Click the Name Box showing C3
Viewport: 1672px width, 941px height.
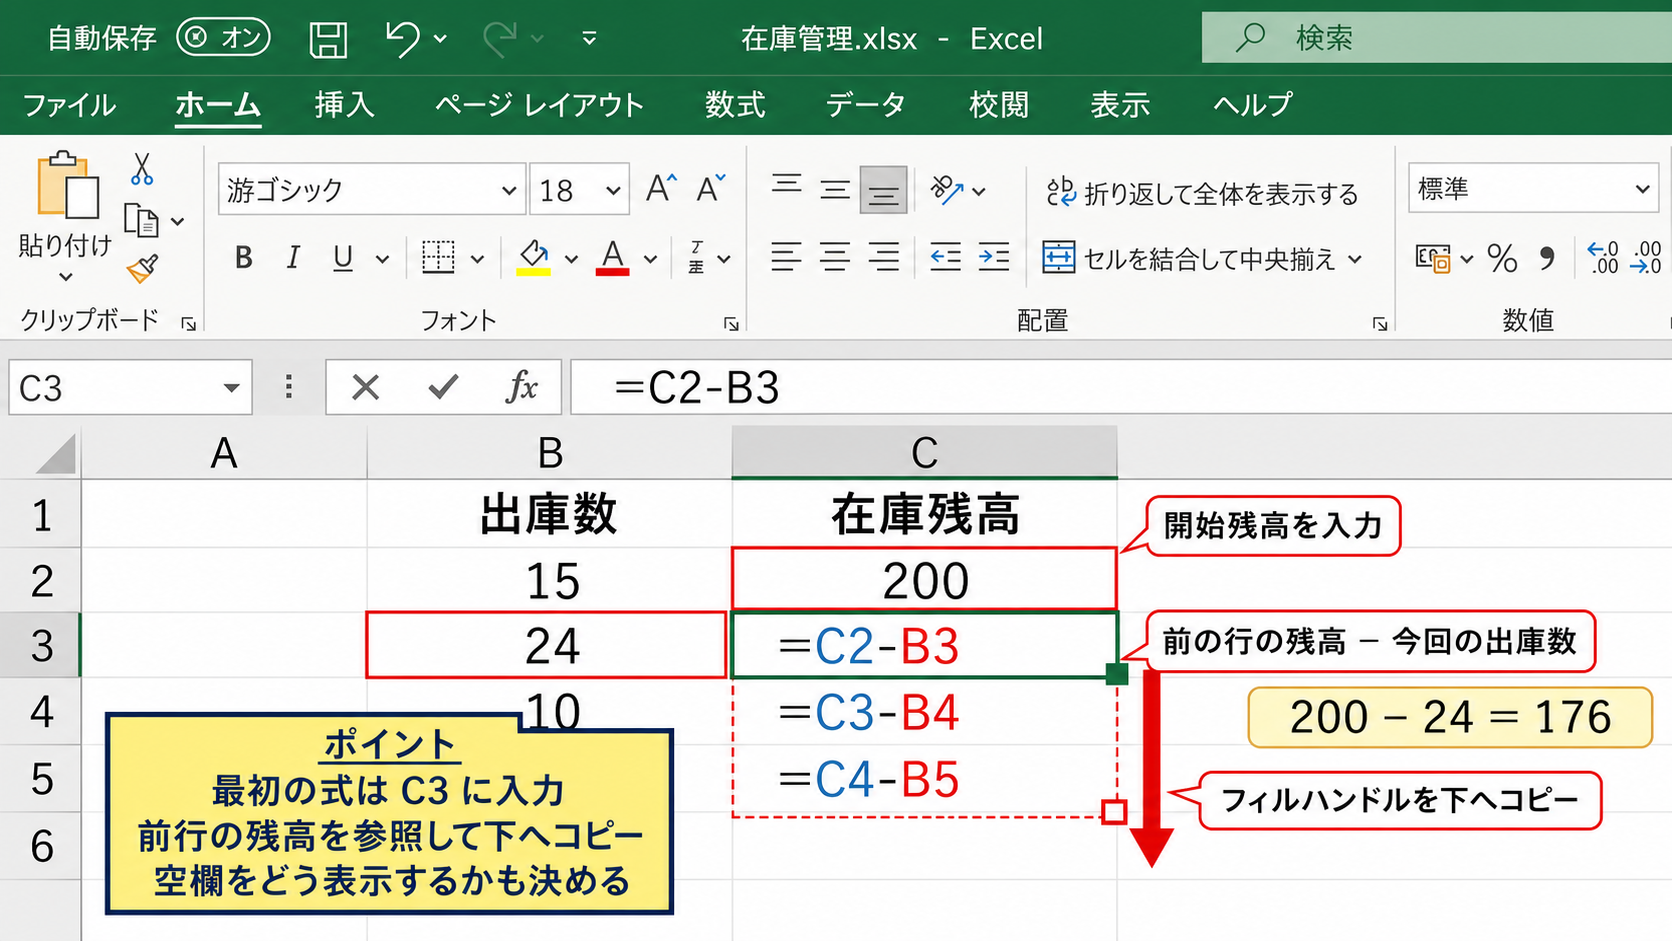(x=130, y=387)
